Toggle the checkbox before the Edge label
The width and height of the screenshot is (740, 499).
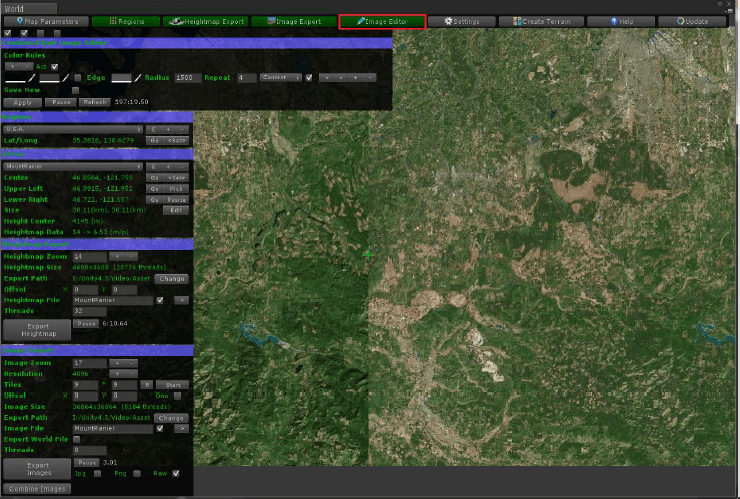(78, 78)
